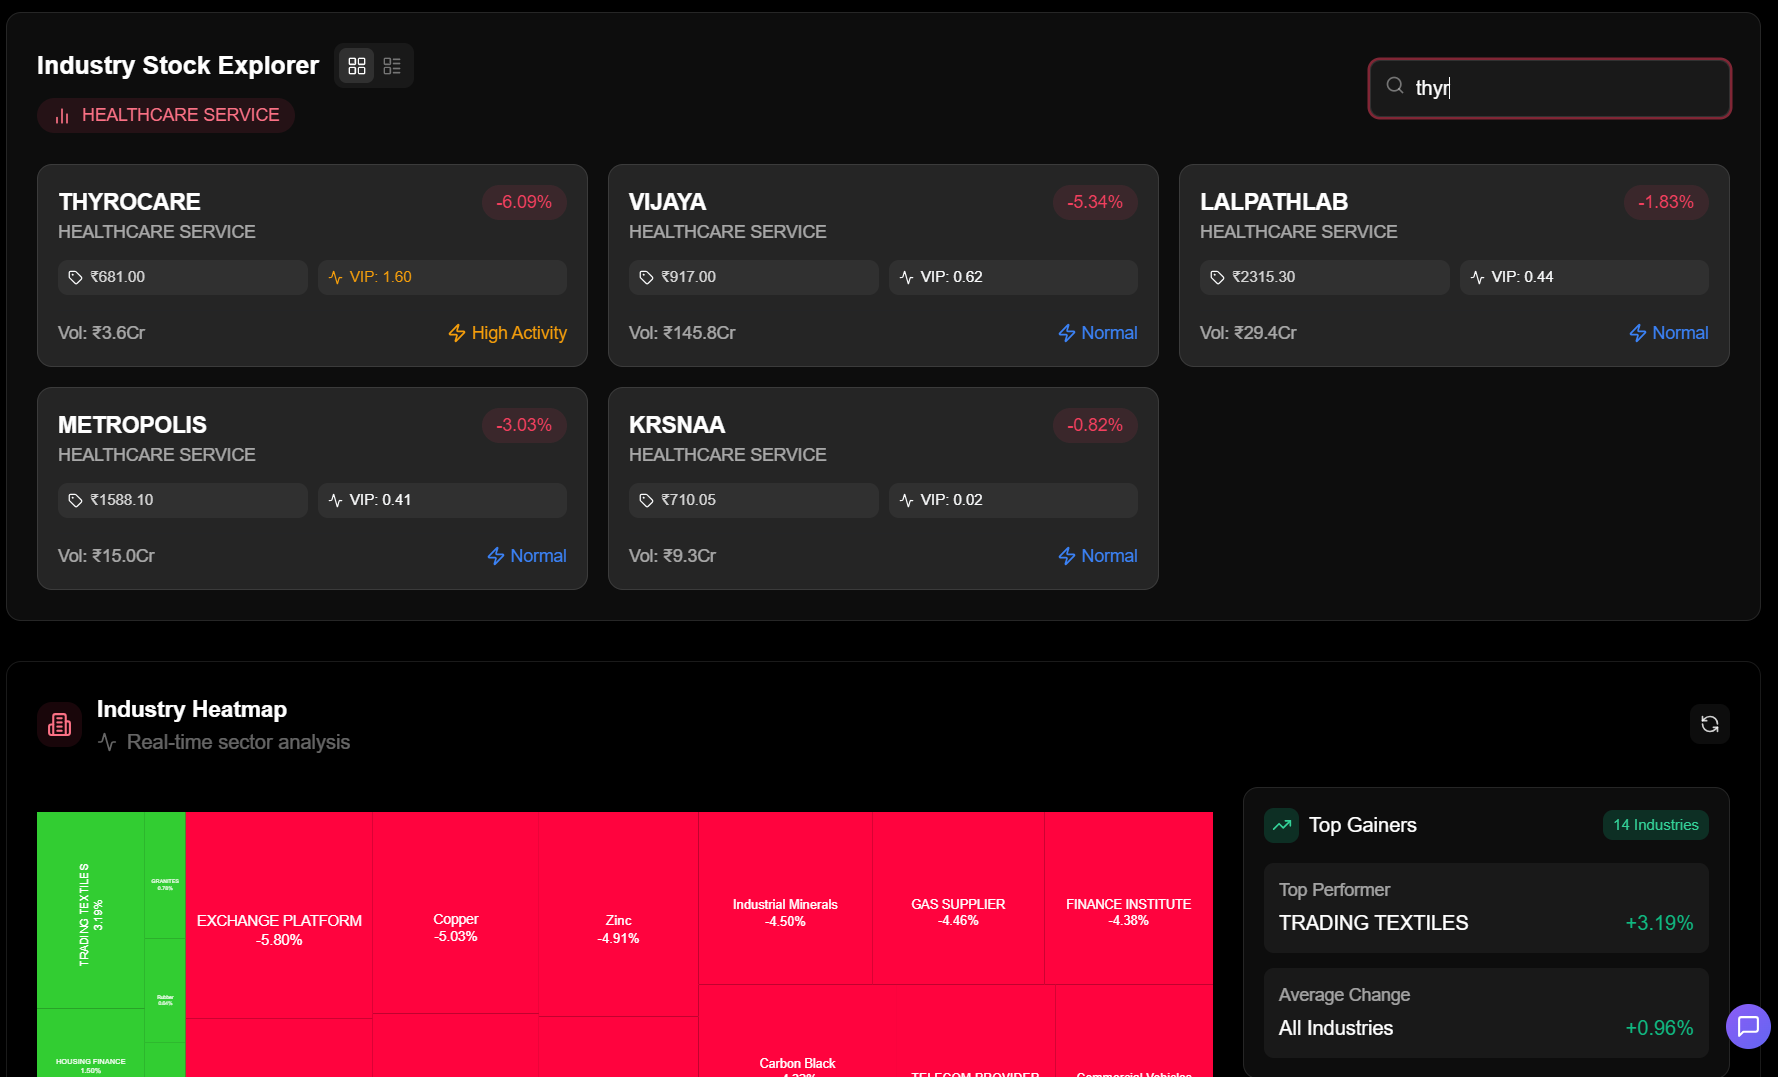1778x1077 pixels.
Task: Click the pulse icon beside Real-time sector analysis
Action: [107, 742]
